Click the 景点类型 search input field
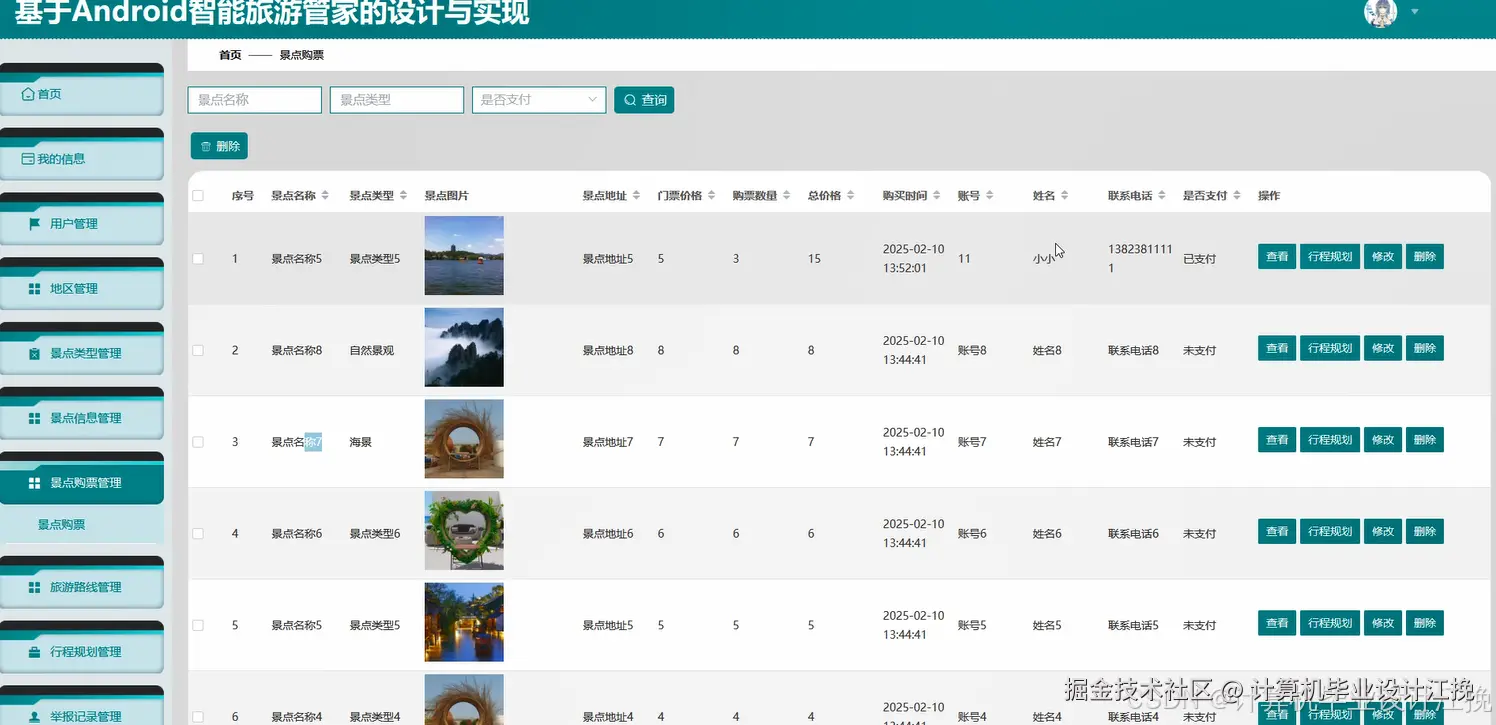1496x725 pixels. [397, 100]
